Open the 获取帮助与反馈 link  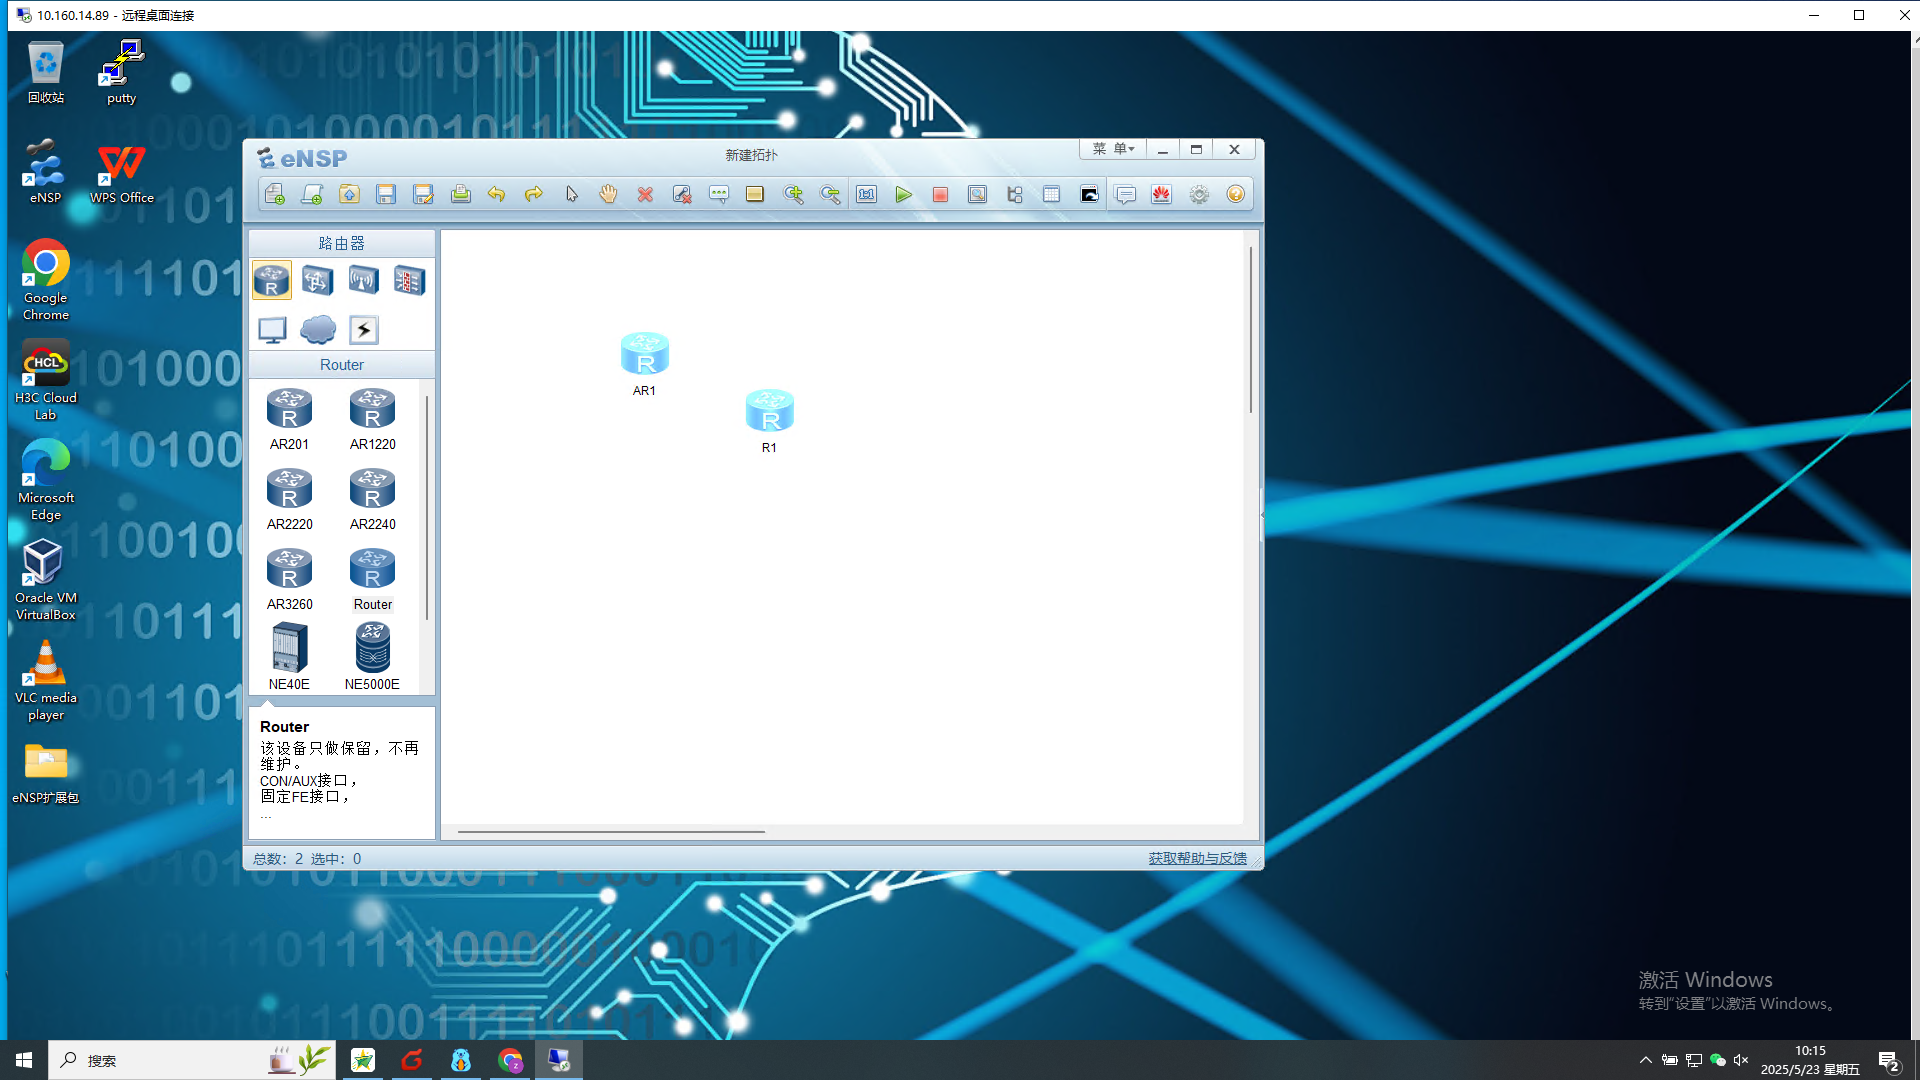tap(1197, 859)
